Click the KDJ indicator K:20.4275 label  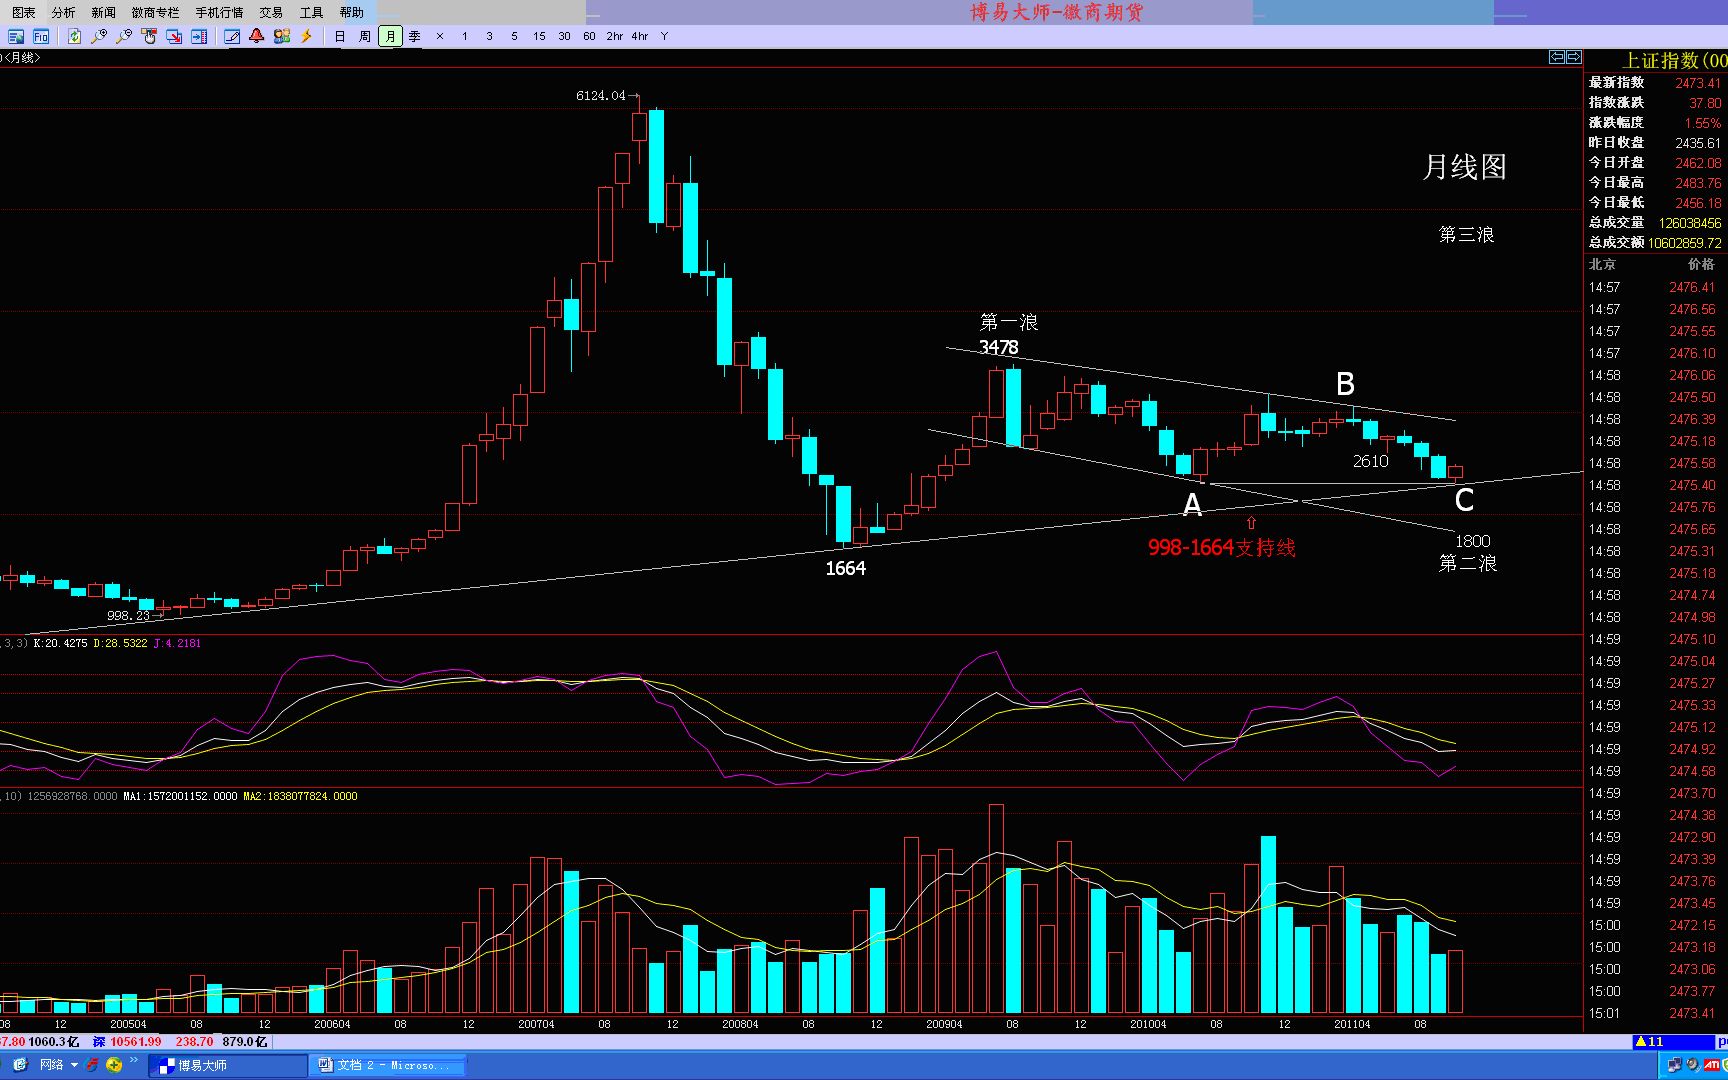pos(60,643)
